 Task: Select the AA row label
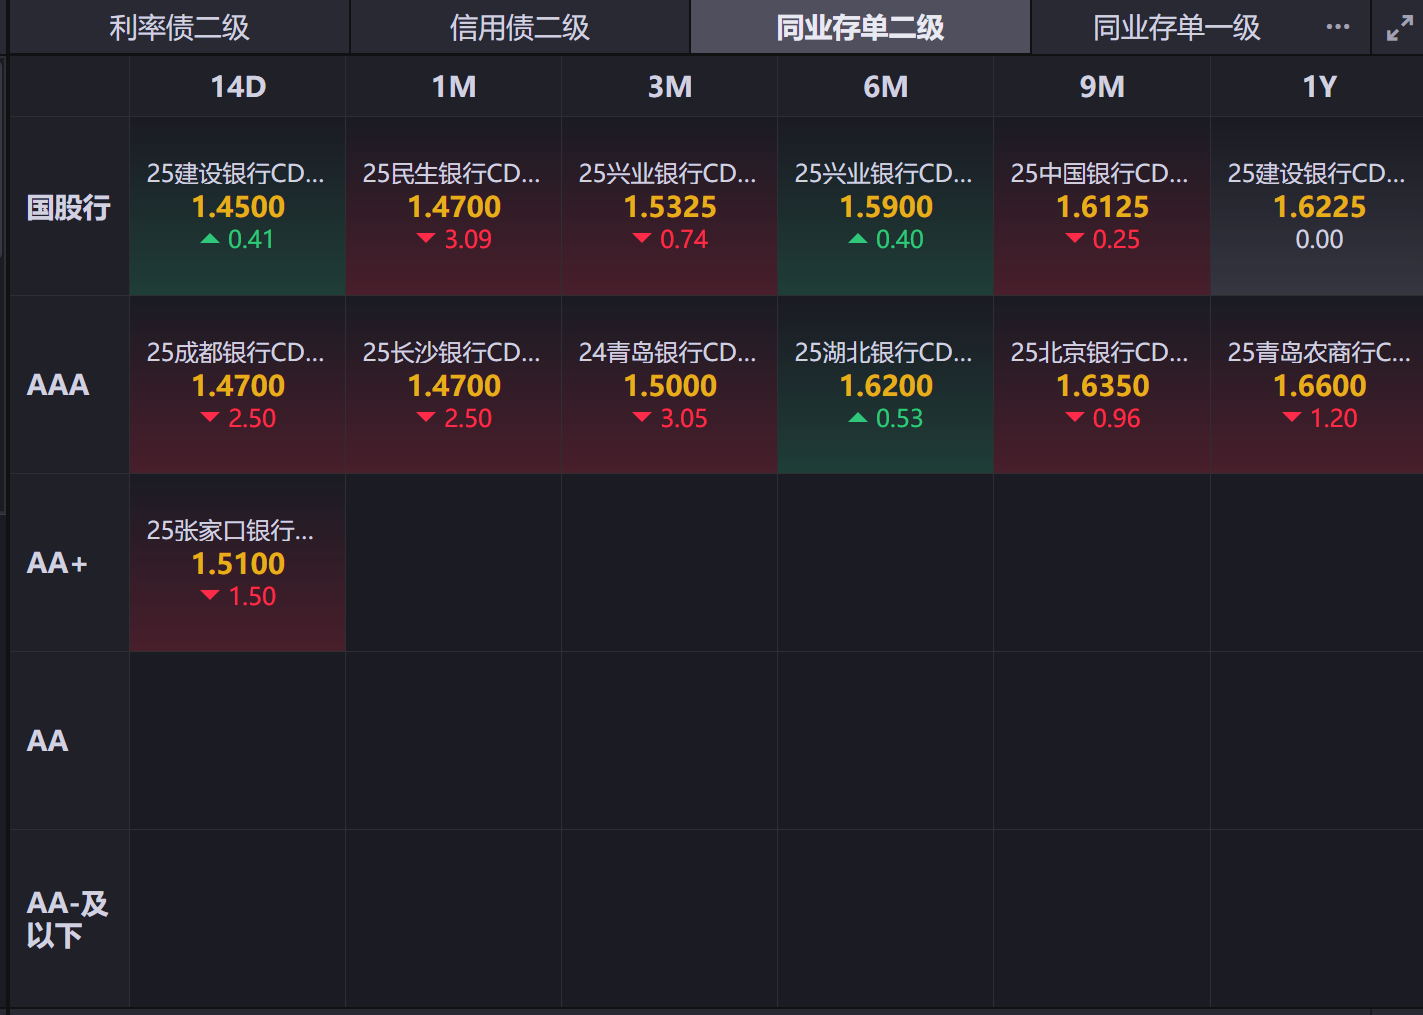(69, 741)
